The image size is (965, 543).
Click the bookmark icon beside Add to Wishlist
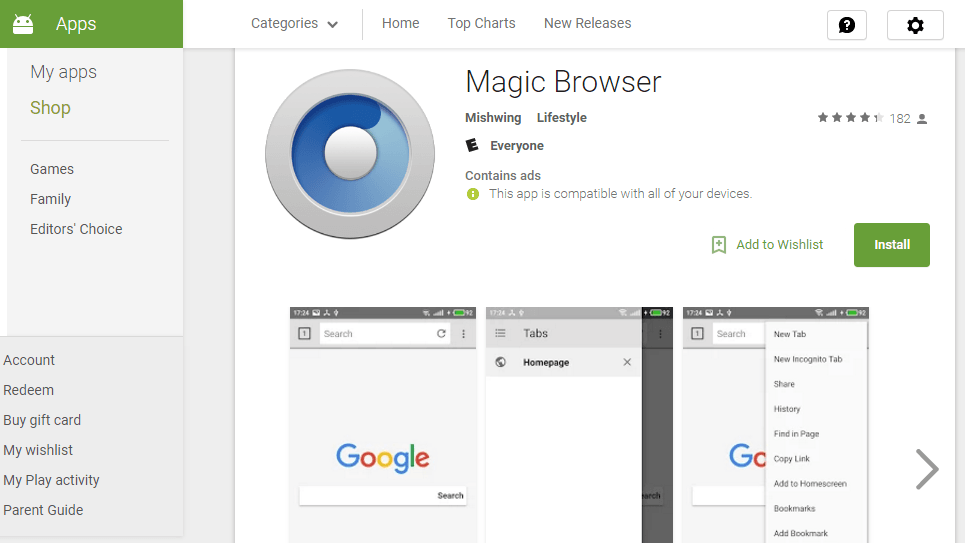pyautogui.click(x=718, y=244)
